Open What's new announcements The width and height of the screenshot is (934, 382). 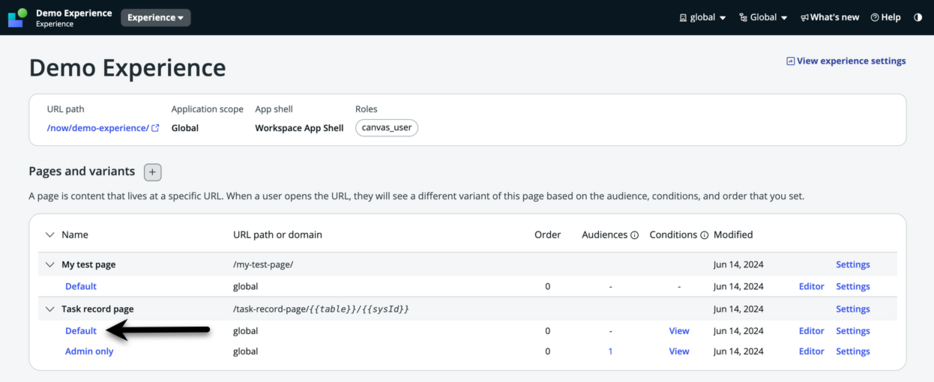pyautogui.click(x=830, y=18)
